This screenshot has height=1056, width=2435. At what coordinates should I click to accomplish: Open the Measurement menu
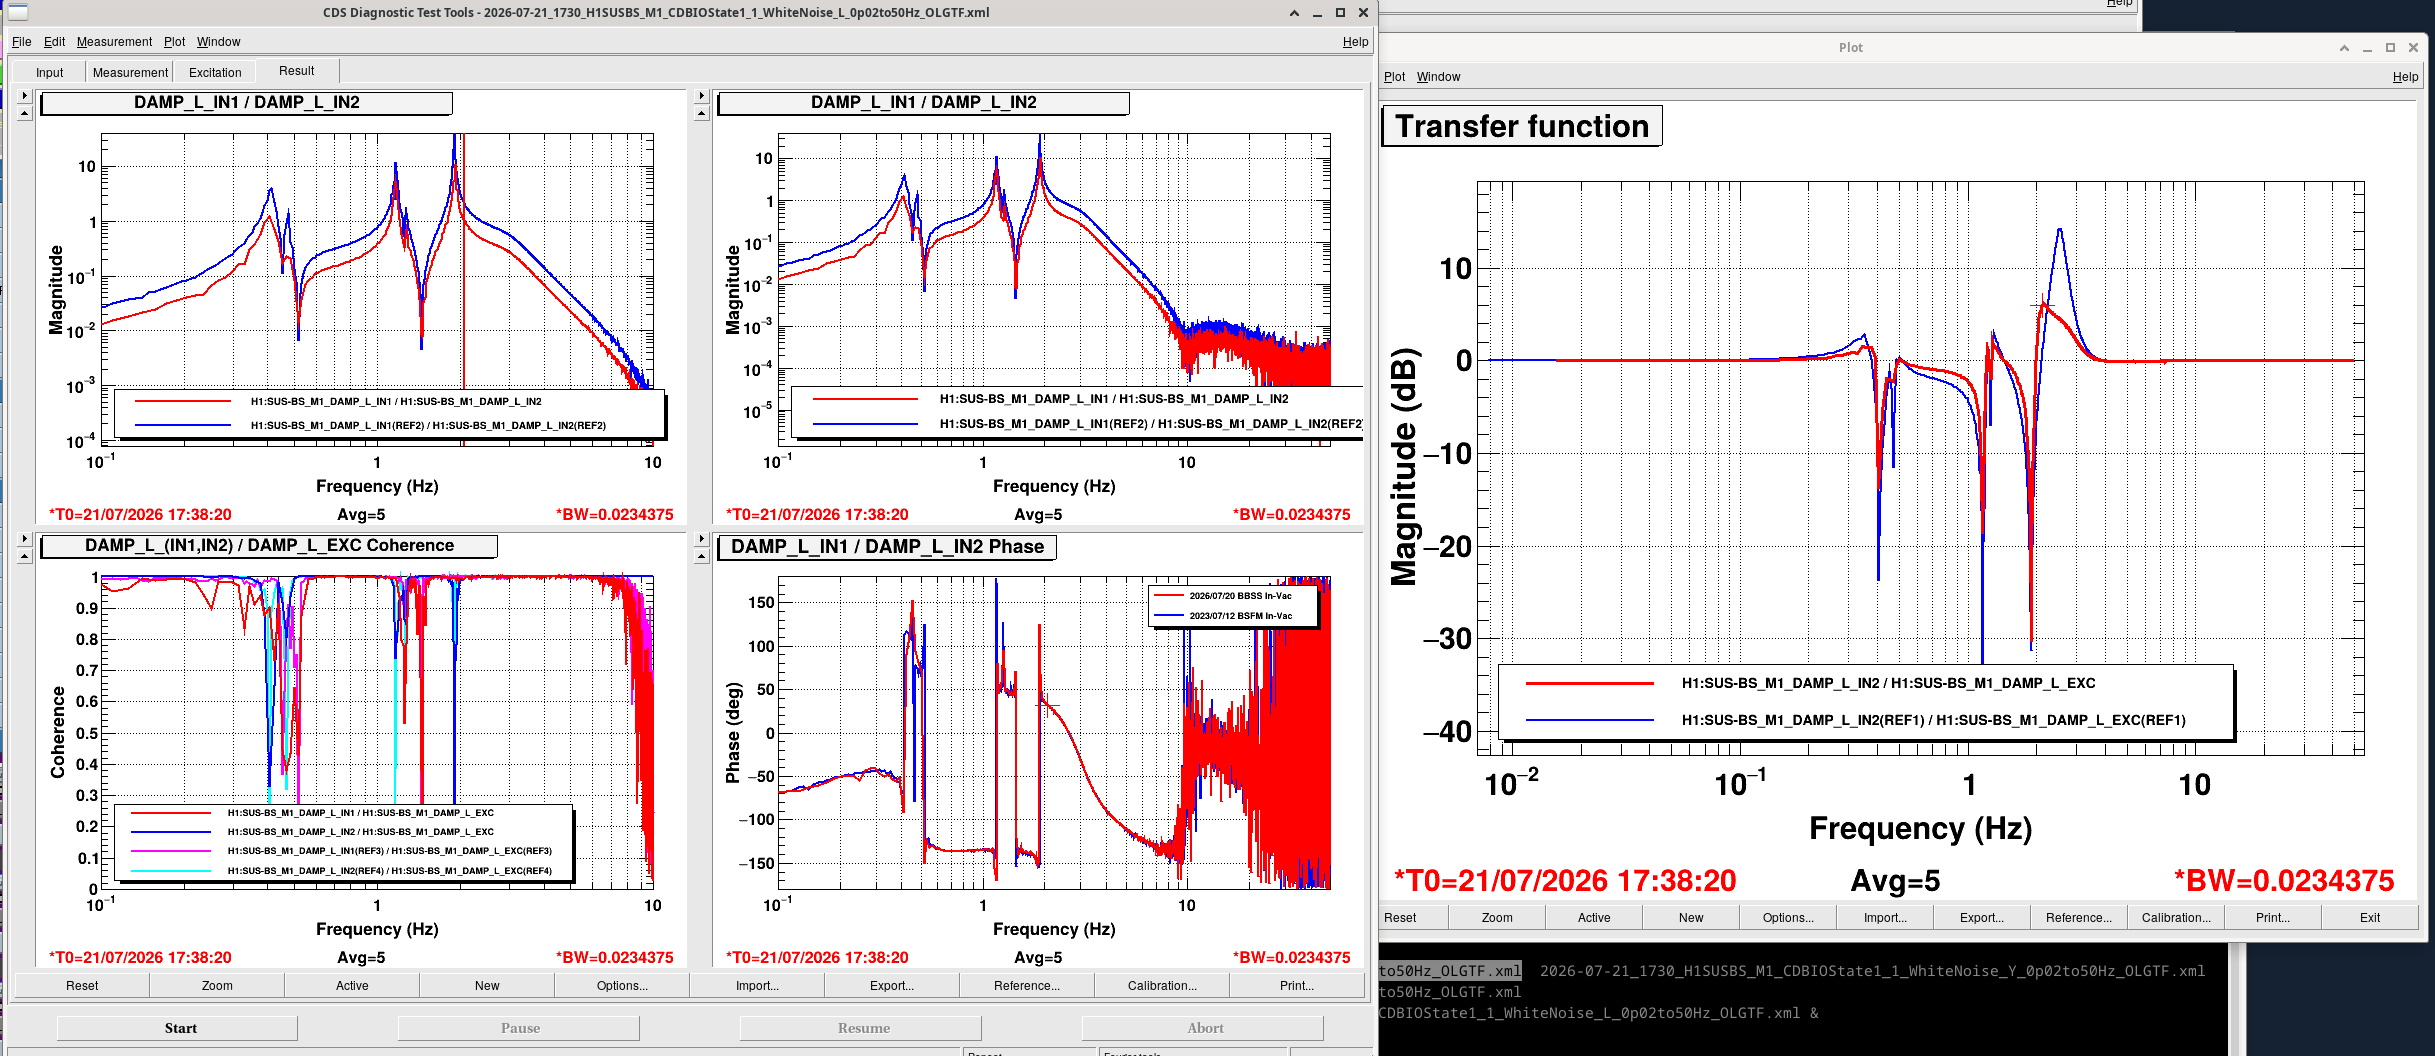click(114, 42)
